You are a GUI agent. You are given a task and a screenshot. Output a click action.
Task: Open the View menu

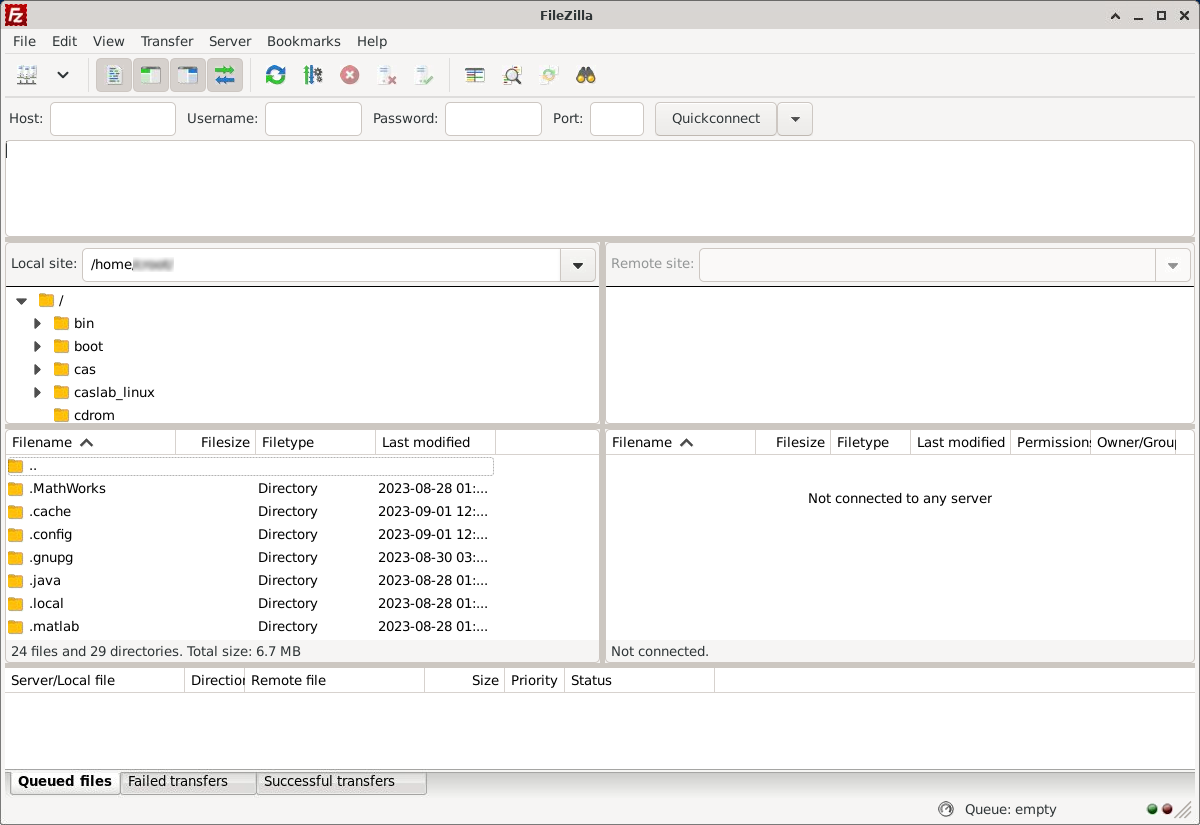pyautogui.click(x=109, y=41)
